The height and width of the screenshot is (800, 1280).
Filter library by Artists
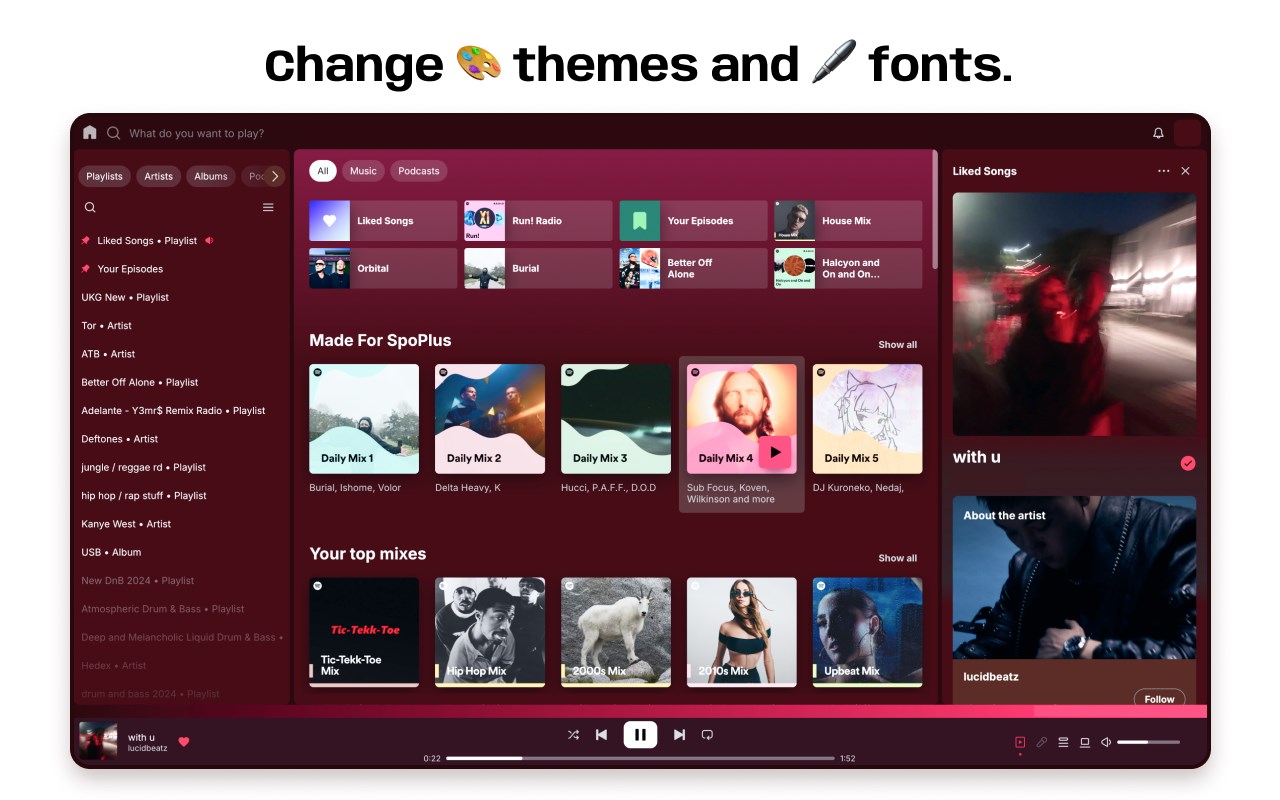(x=158, y=176)
